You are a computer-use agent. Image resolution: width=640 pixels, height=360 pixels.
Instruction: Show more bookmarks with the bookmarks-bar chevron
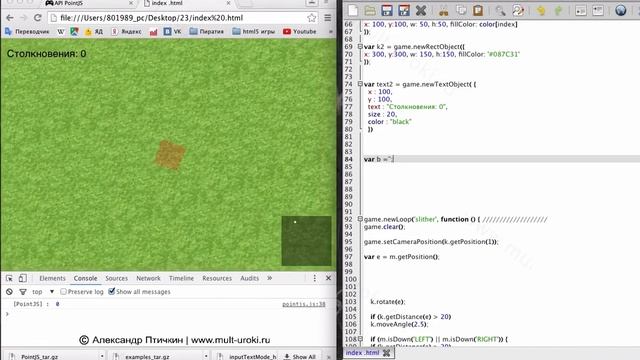pos(330,31)
